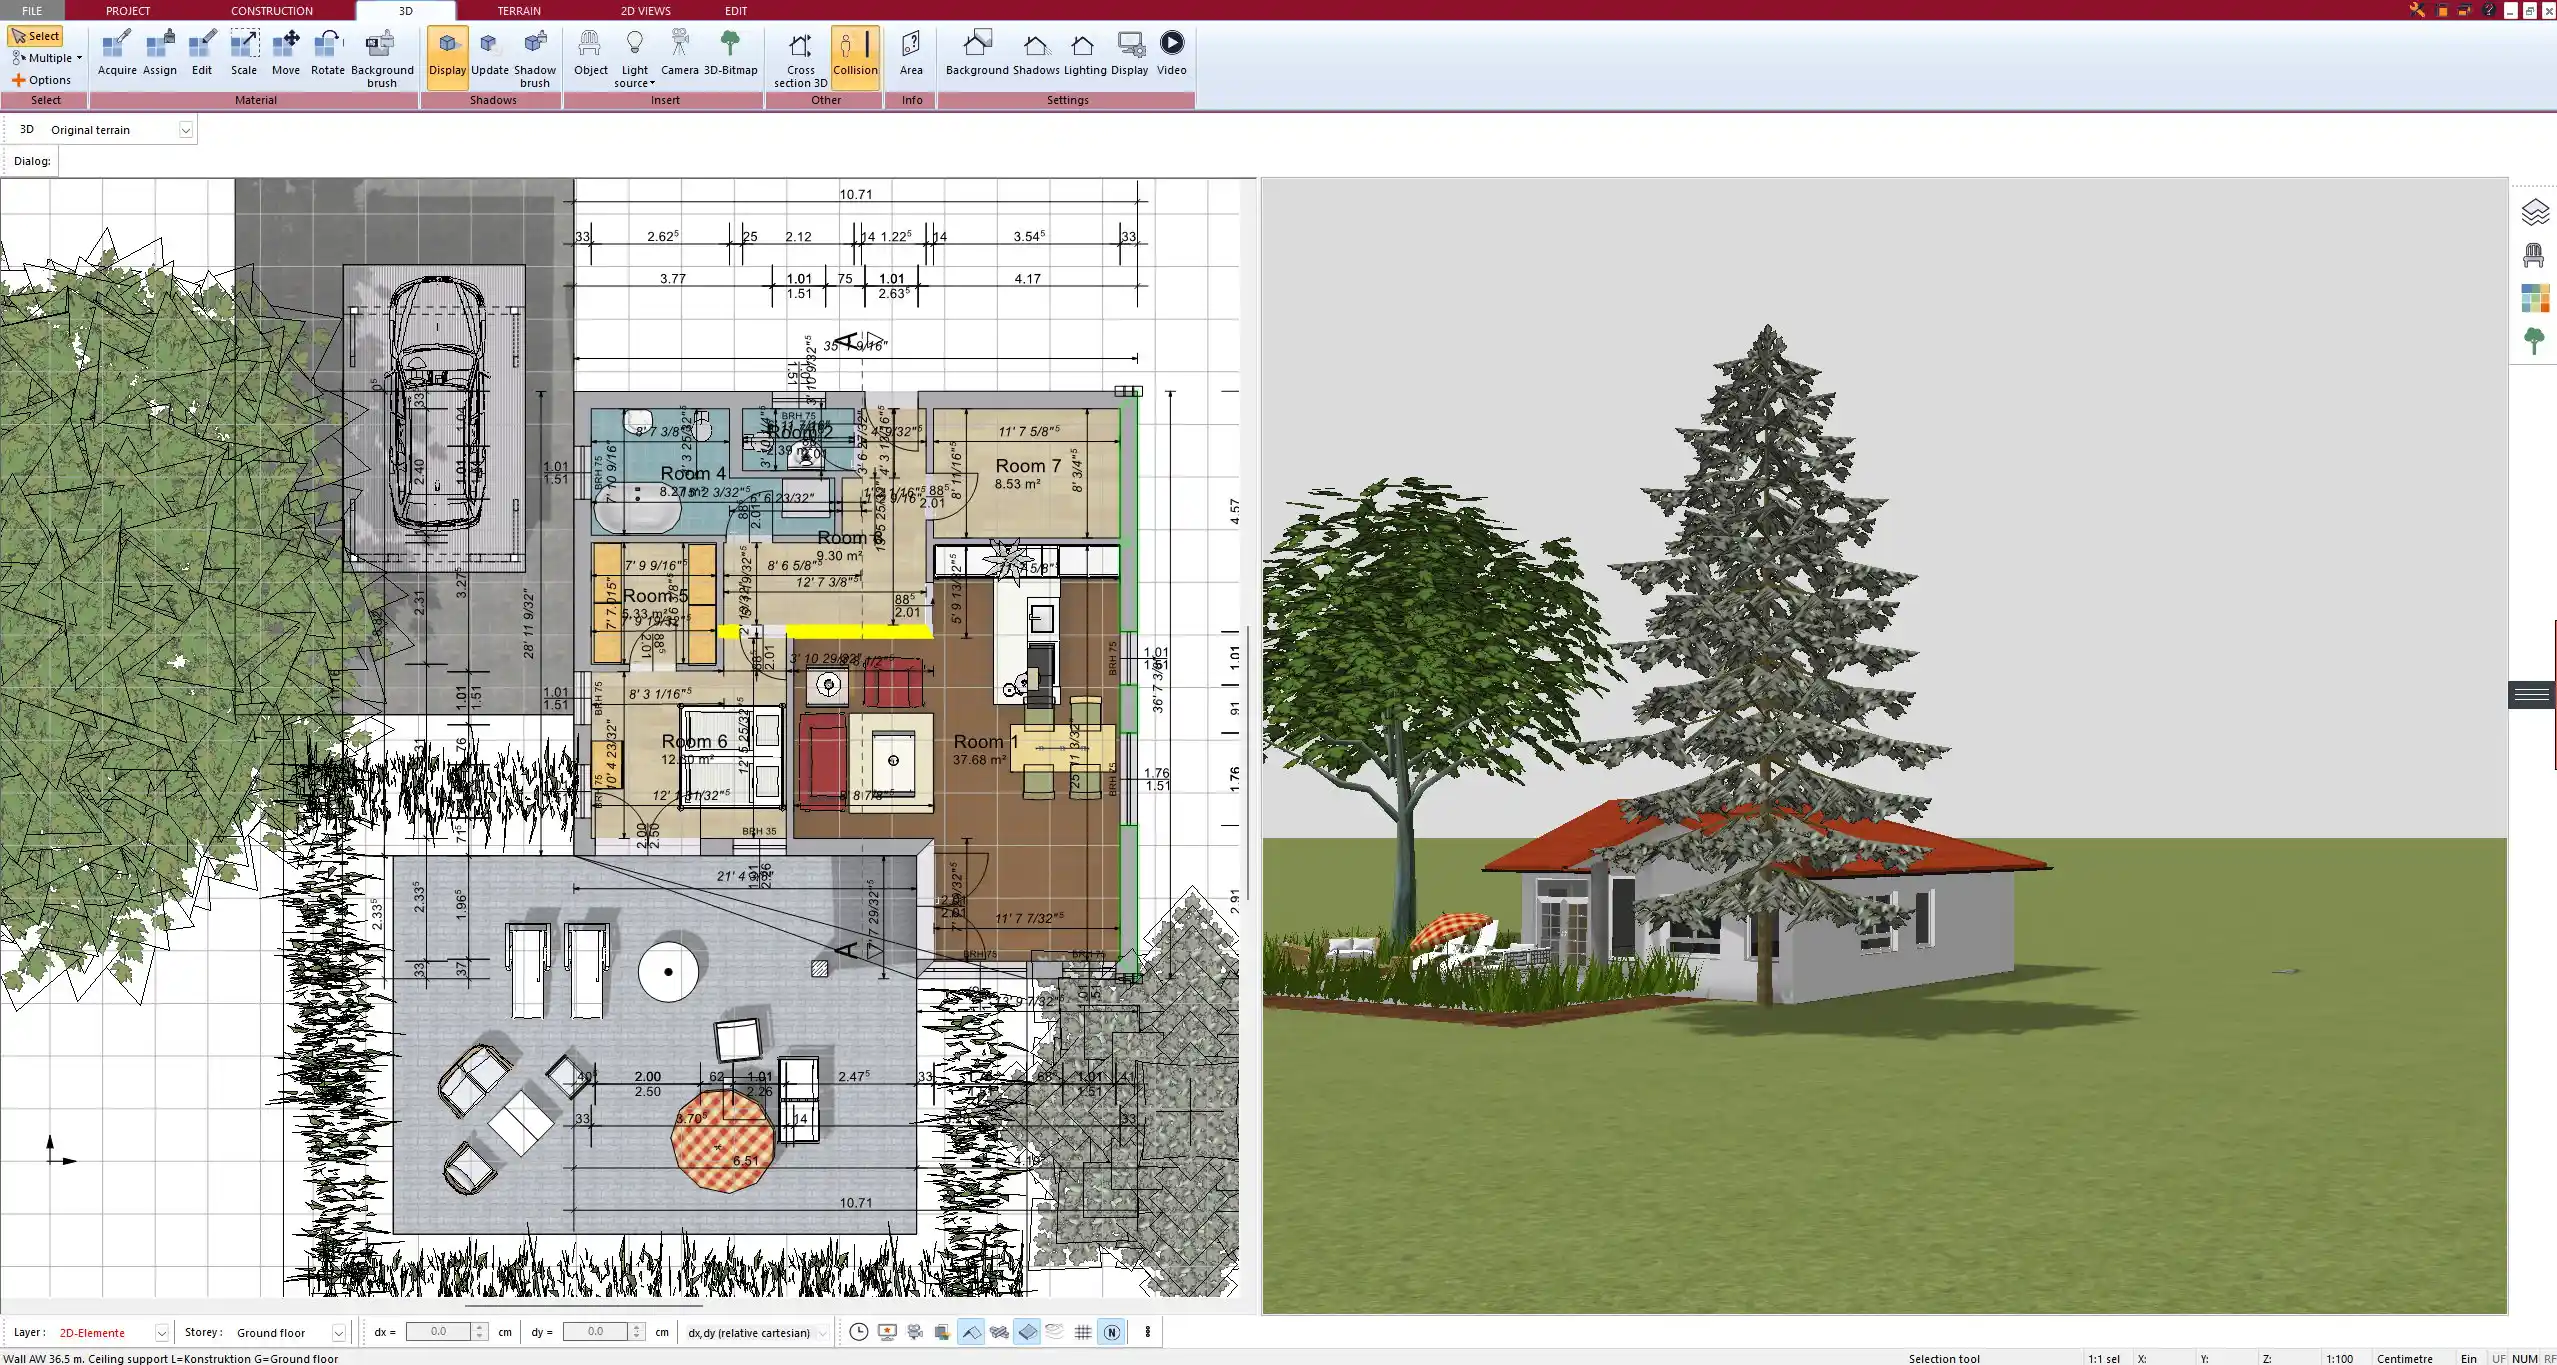Switch to the TERRAIN ribbon tab

[519, 11]
